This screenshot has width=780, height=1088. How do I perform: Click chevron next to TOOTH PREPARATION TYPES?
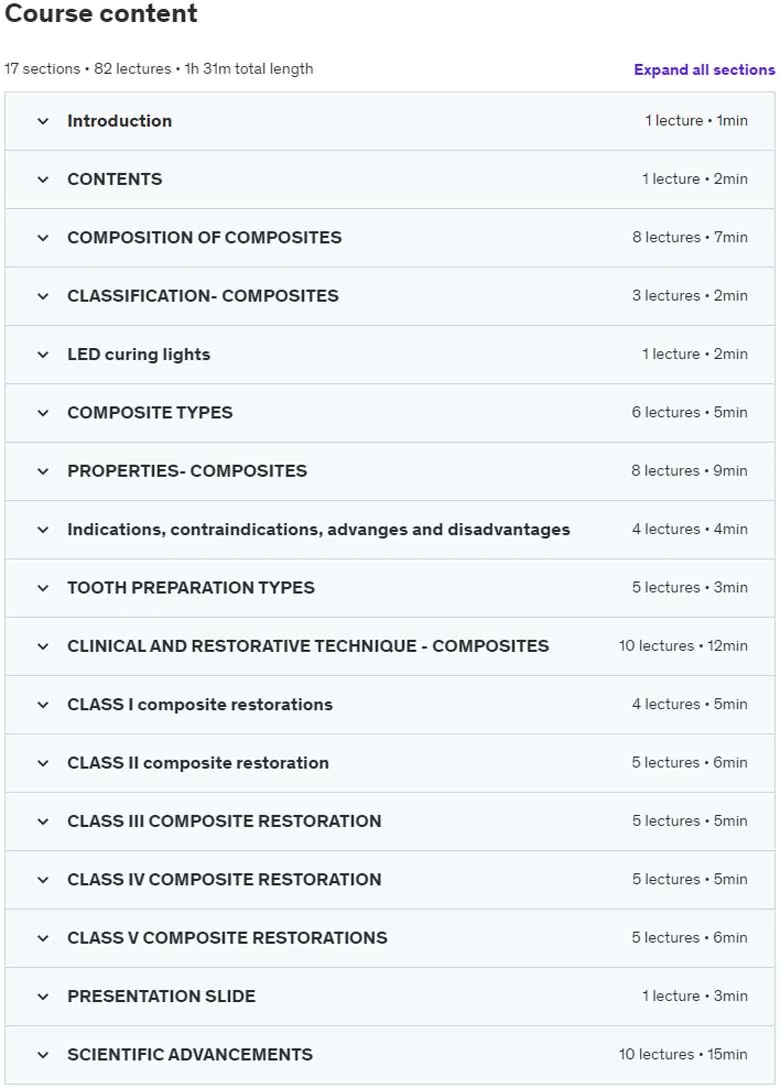[x=43, y=588]
